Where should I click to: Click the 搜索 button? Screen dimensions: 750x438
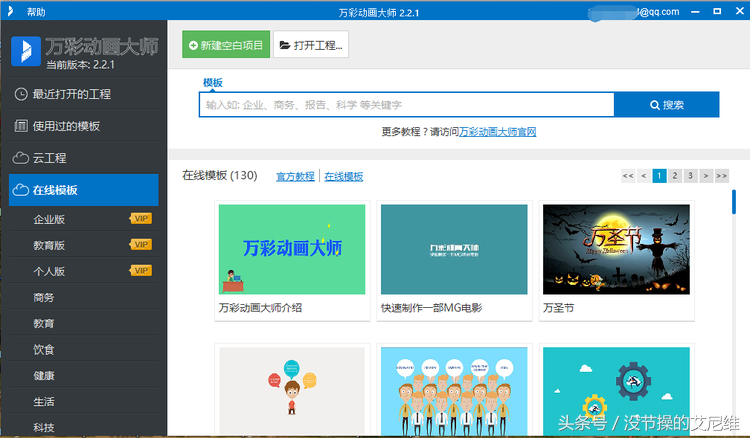pyautogui.click(x=667, y=105)
